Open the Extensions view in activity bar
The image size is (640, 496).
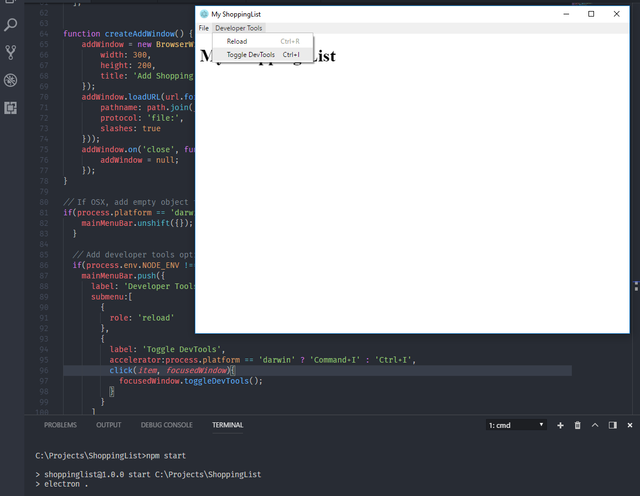11,108
